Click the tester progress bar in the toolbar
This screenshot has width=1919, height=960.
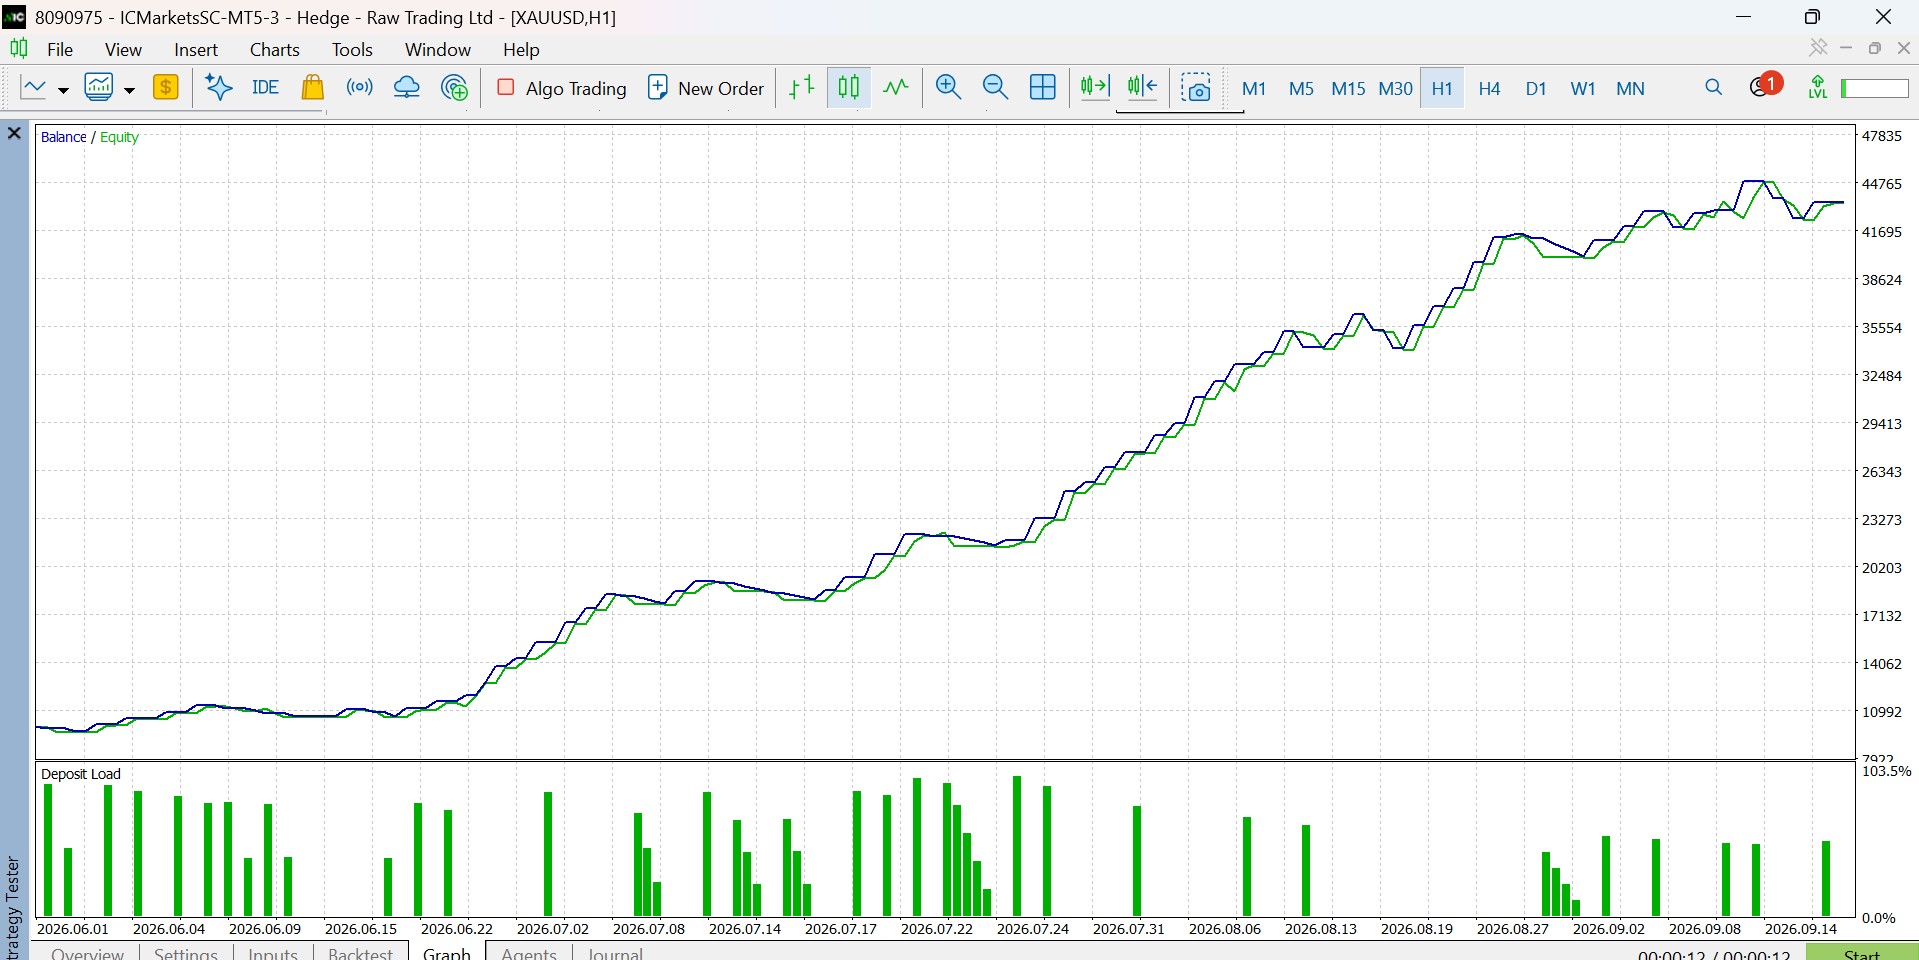[x=1875, y=88]
